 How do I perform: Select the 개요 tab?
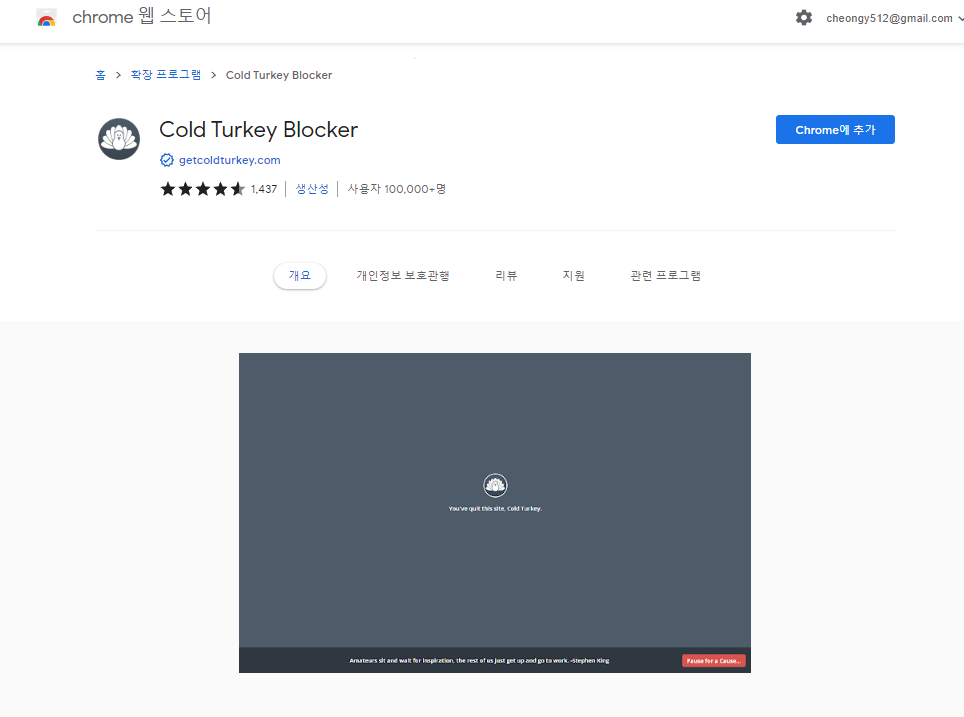click(300, 275)
